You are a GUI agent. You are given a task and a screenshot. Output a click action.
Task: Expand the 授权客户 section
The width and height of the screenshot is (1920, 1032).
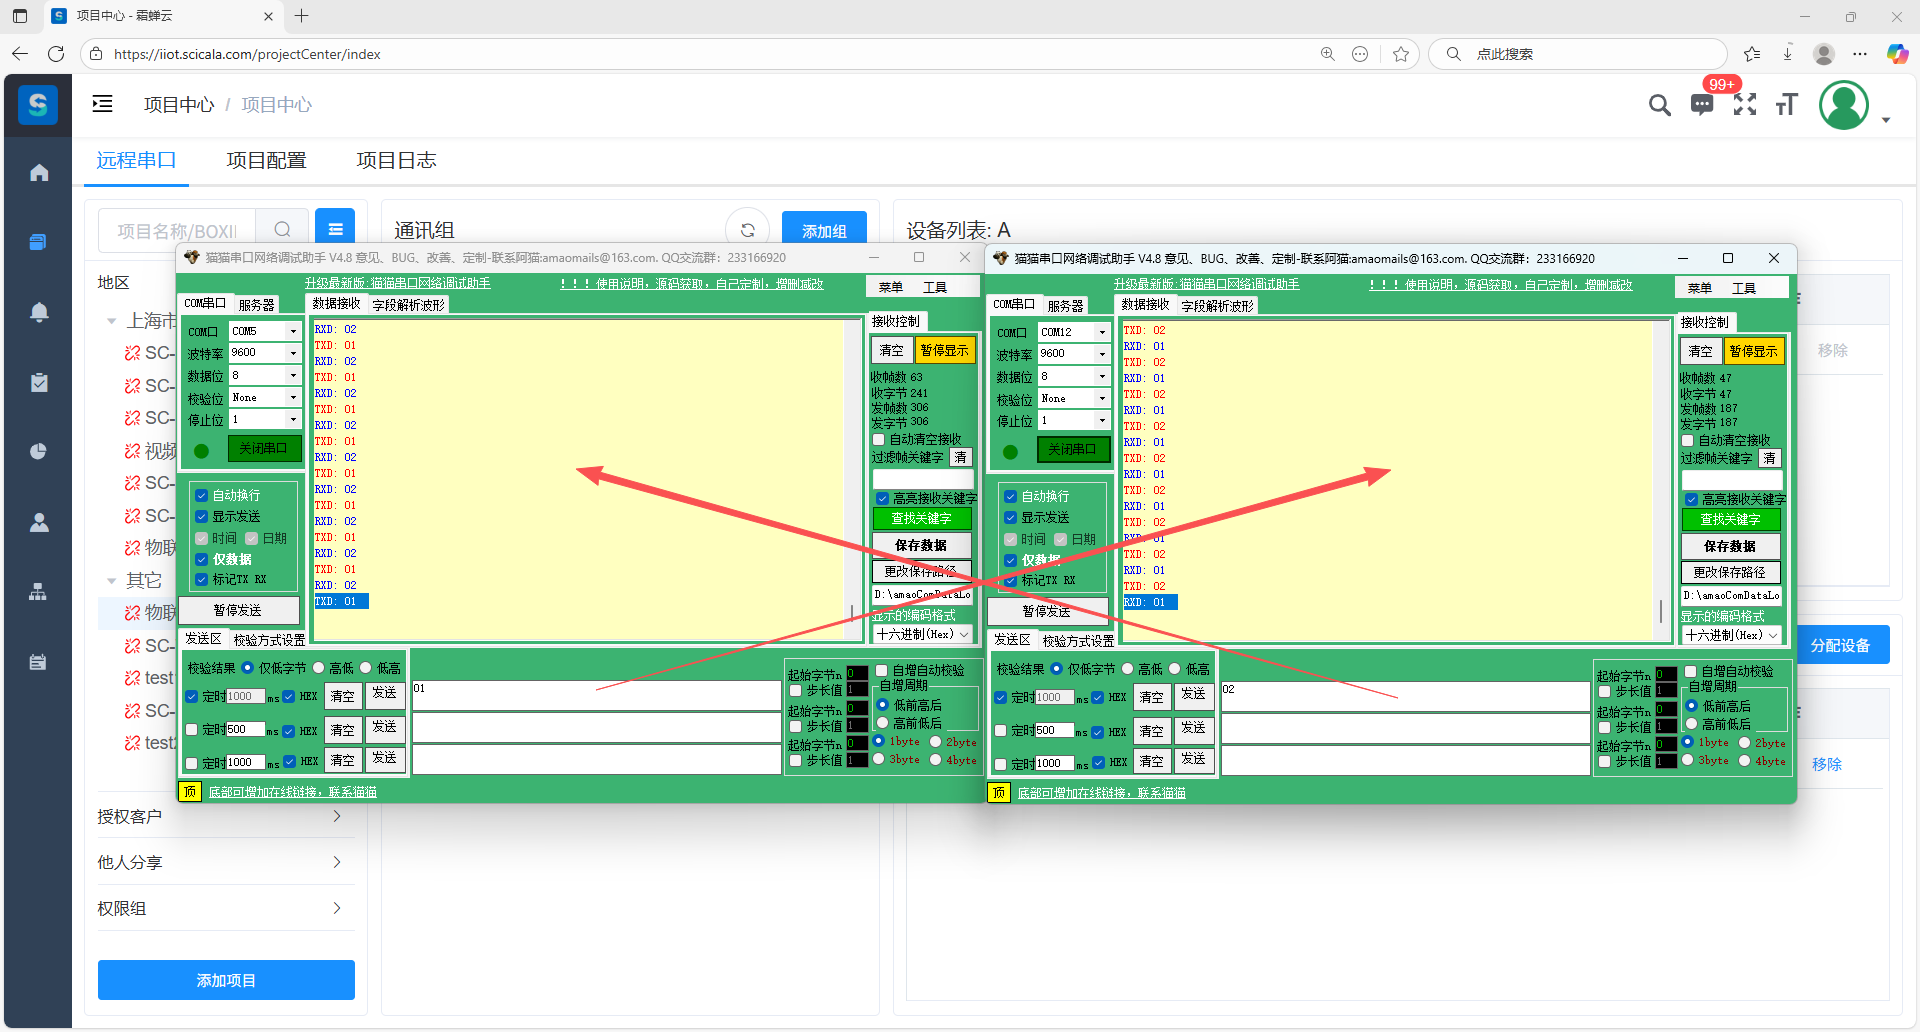point(220,817)
